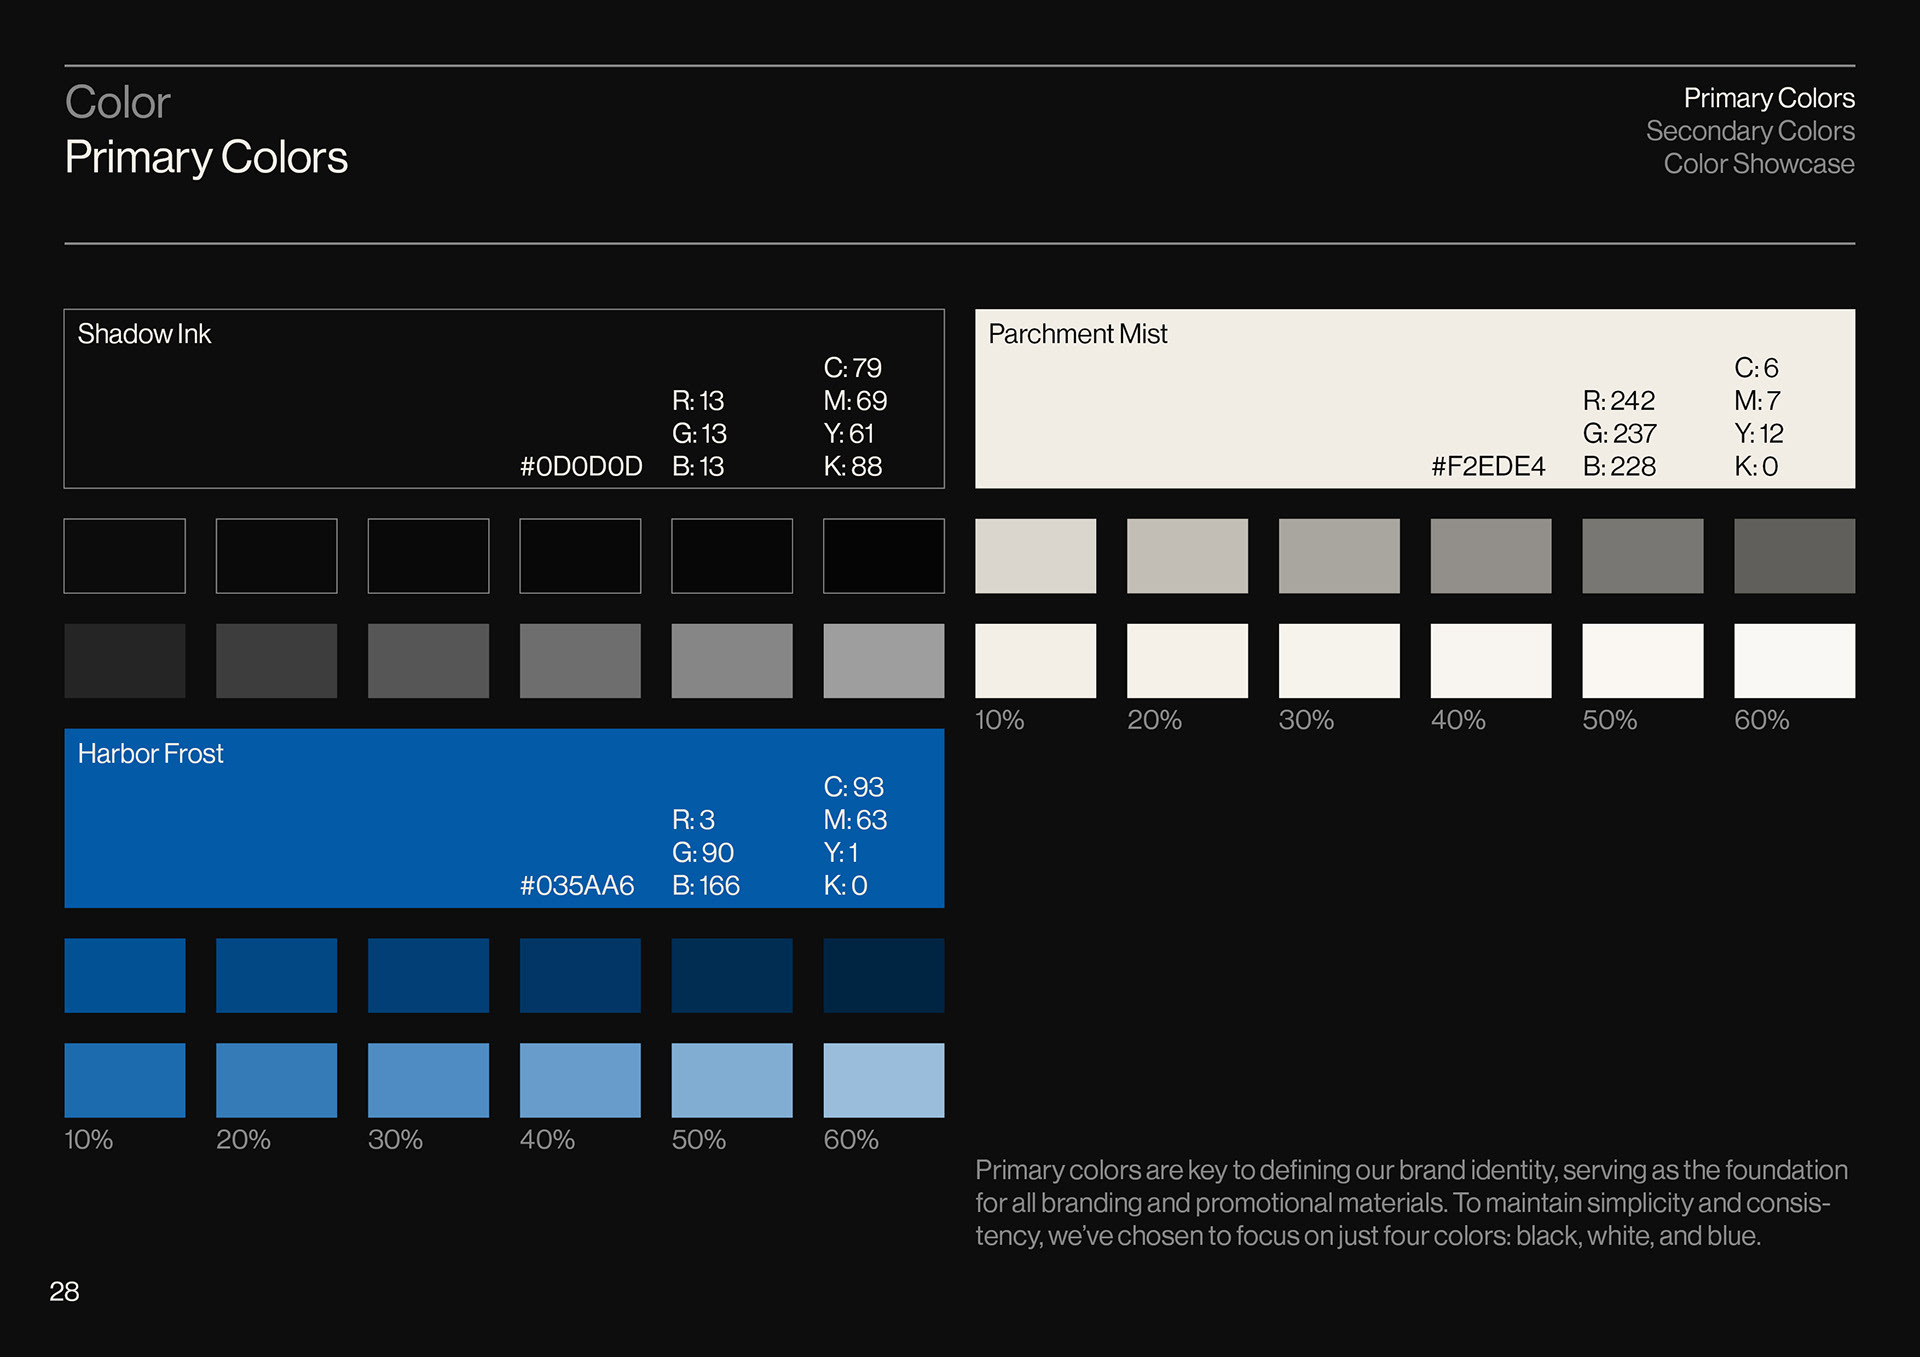1920x1357 pixels.
Task: Click the page number 28
Action: [x=64, y=1292]
